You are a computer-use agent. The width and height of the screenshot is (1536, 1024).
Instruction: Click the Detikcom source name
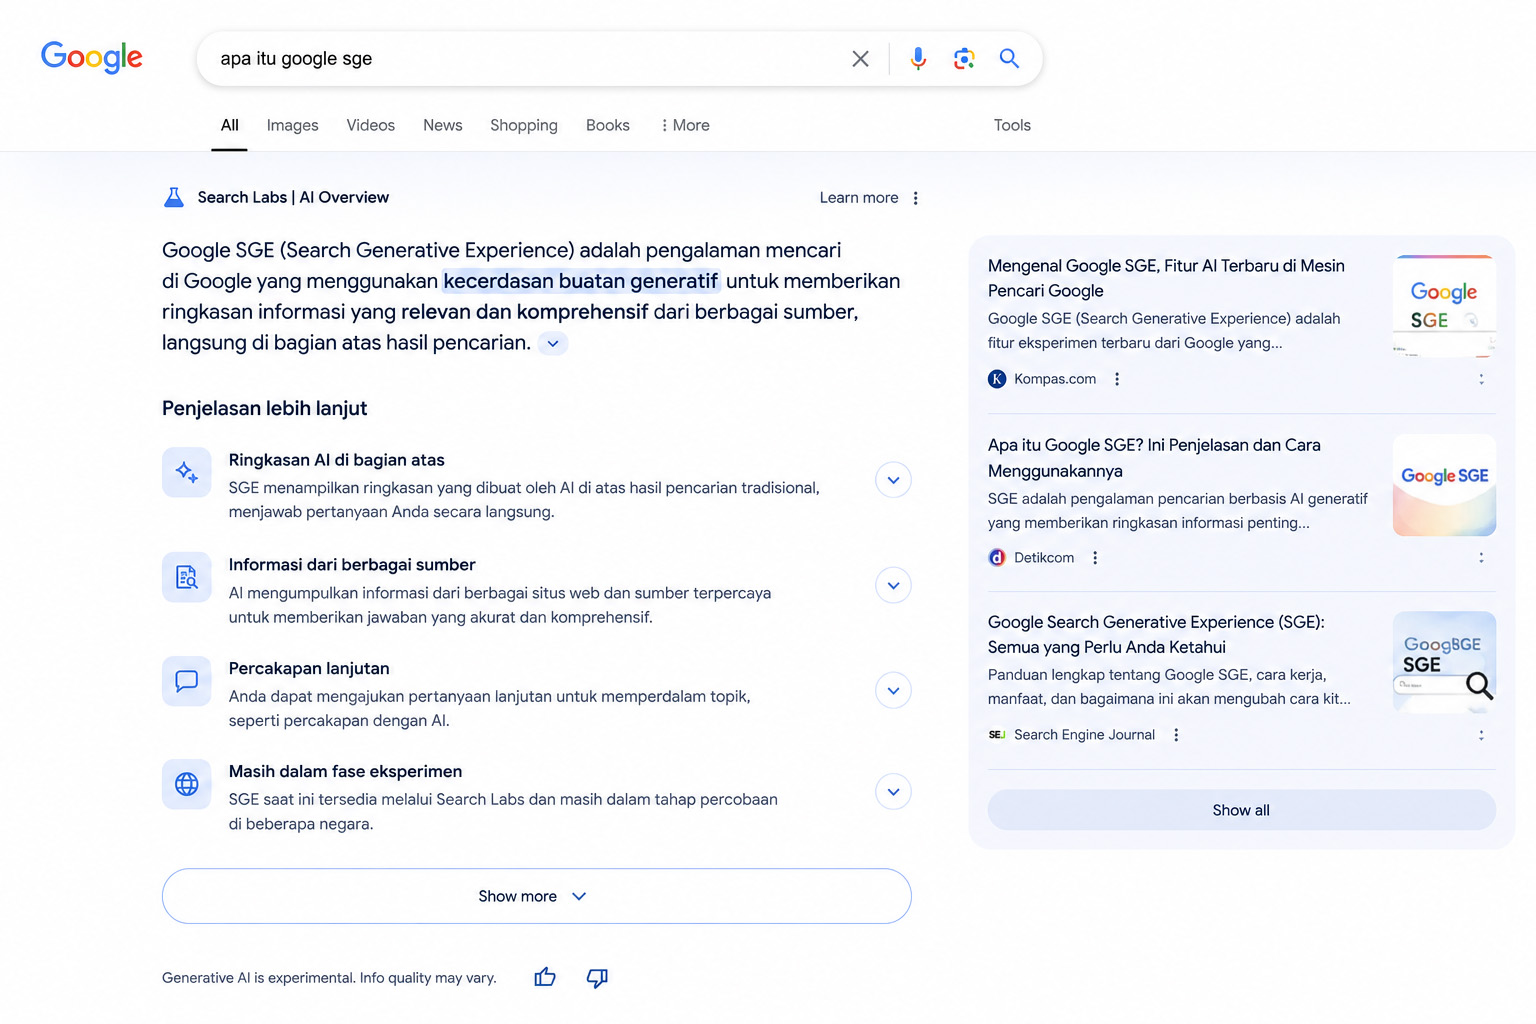pyautogui.click(x=1044, y=558)
